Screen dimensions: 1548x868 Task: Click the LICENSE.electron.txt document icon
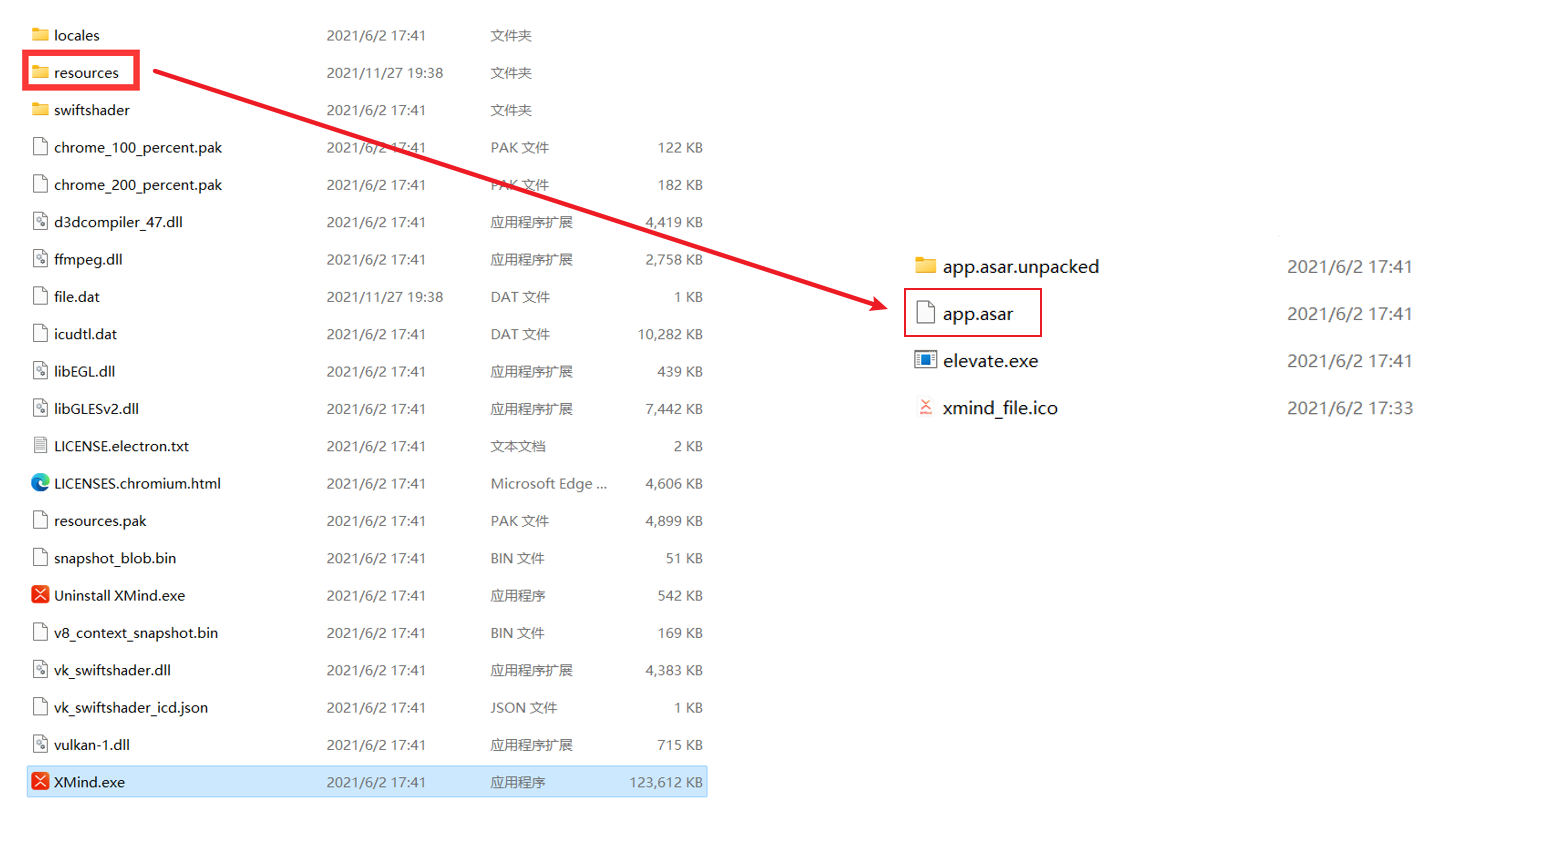coord(40,446)
